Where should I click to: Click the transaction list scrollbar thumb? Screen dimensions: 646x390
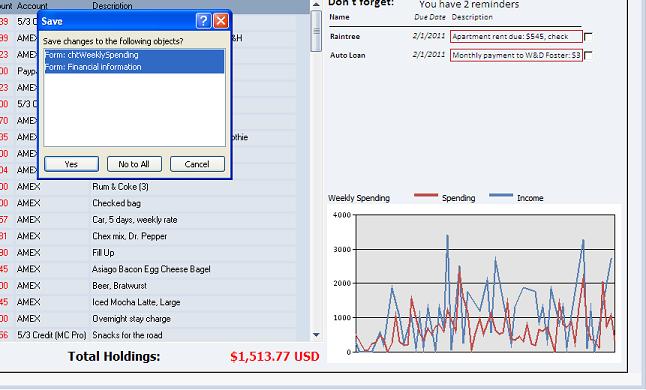pos(316,31)
